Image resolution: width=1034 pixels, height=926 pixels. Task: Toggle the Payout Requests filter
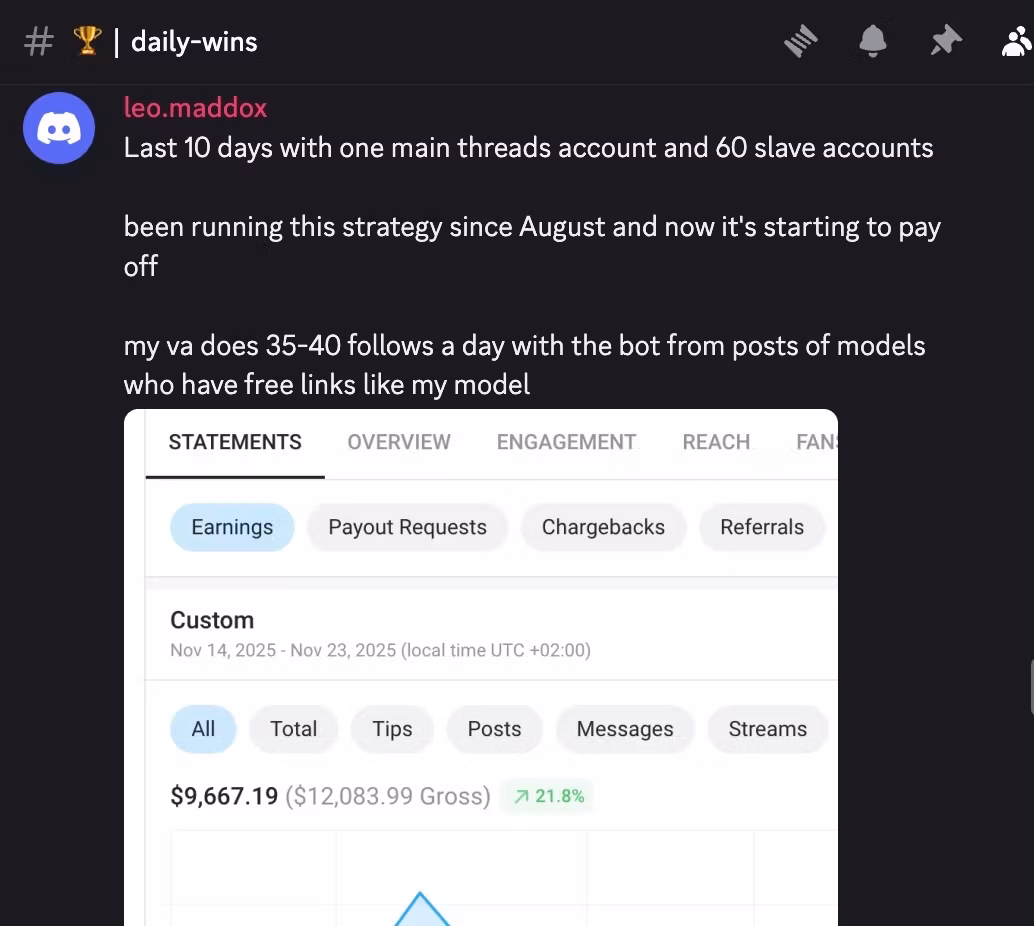coord(407,527)
